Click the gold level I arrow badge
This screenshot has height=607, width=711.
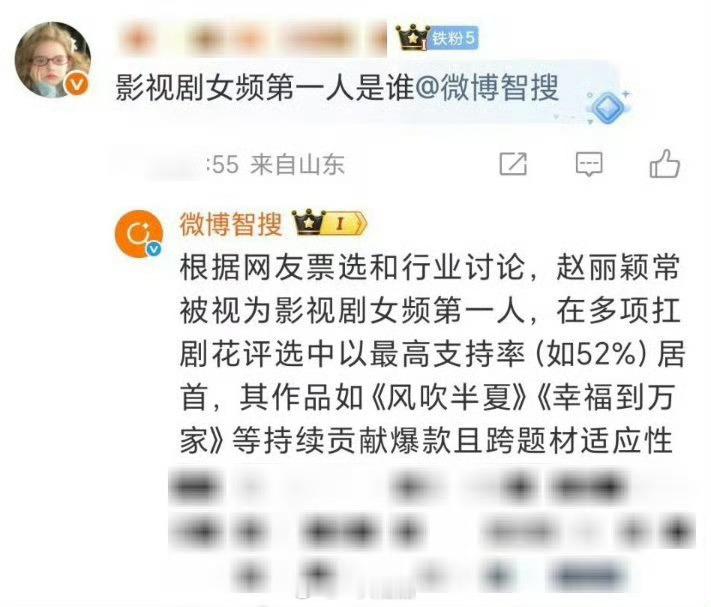point(345,223)
